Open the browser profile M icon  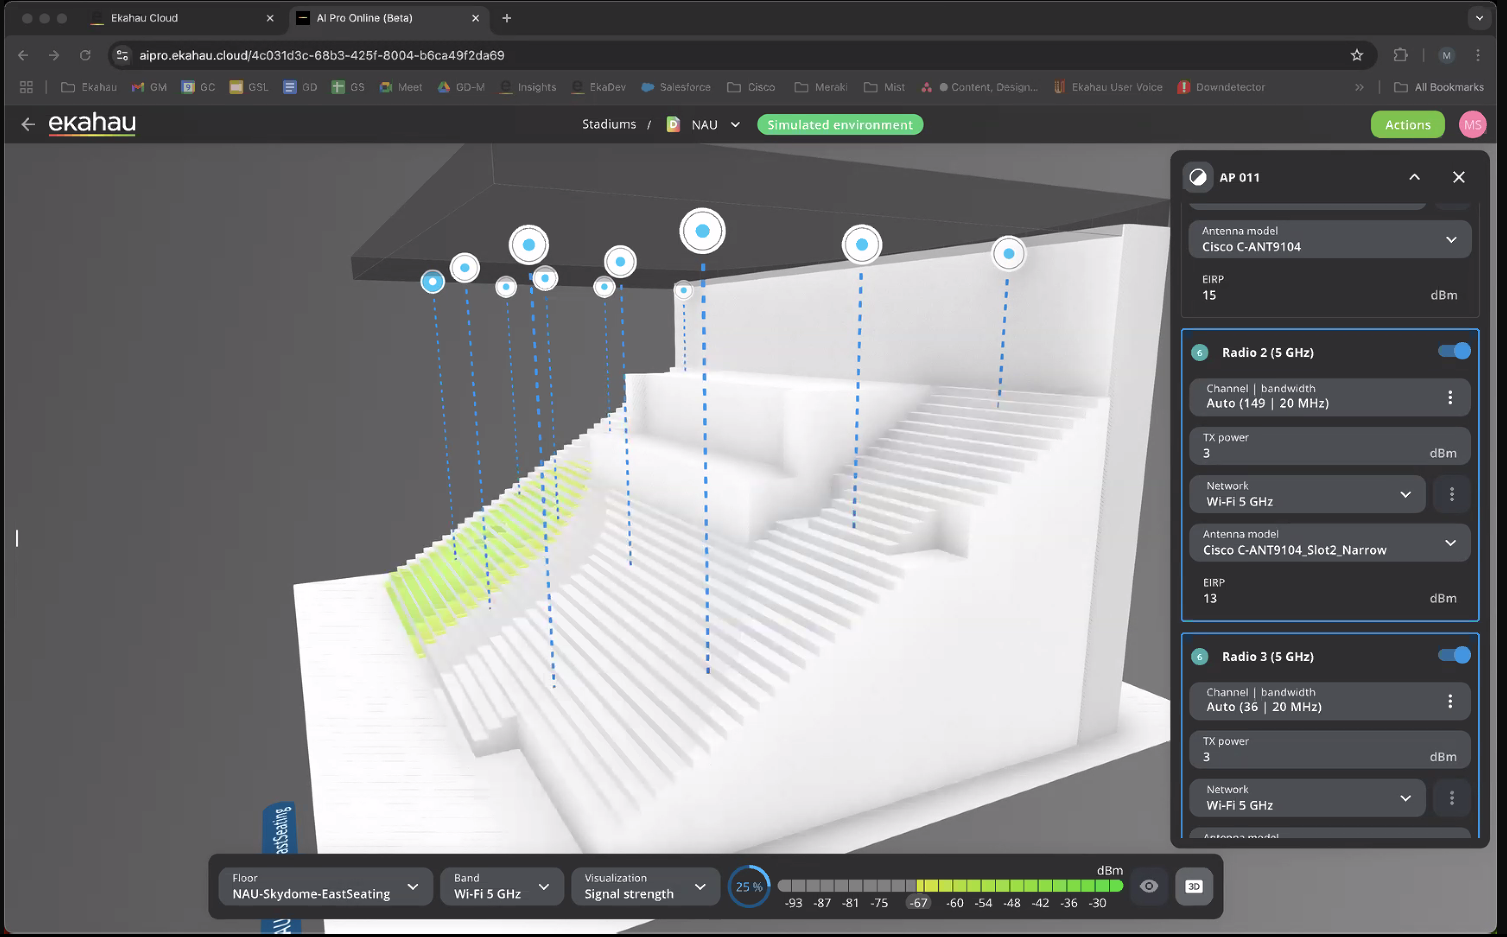tap(1446, 55)
